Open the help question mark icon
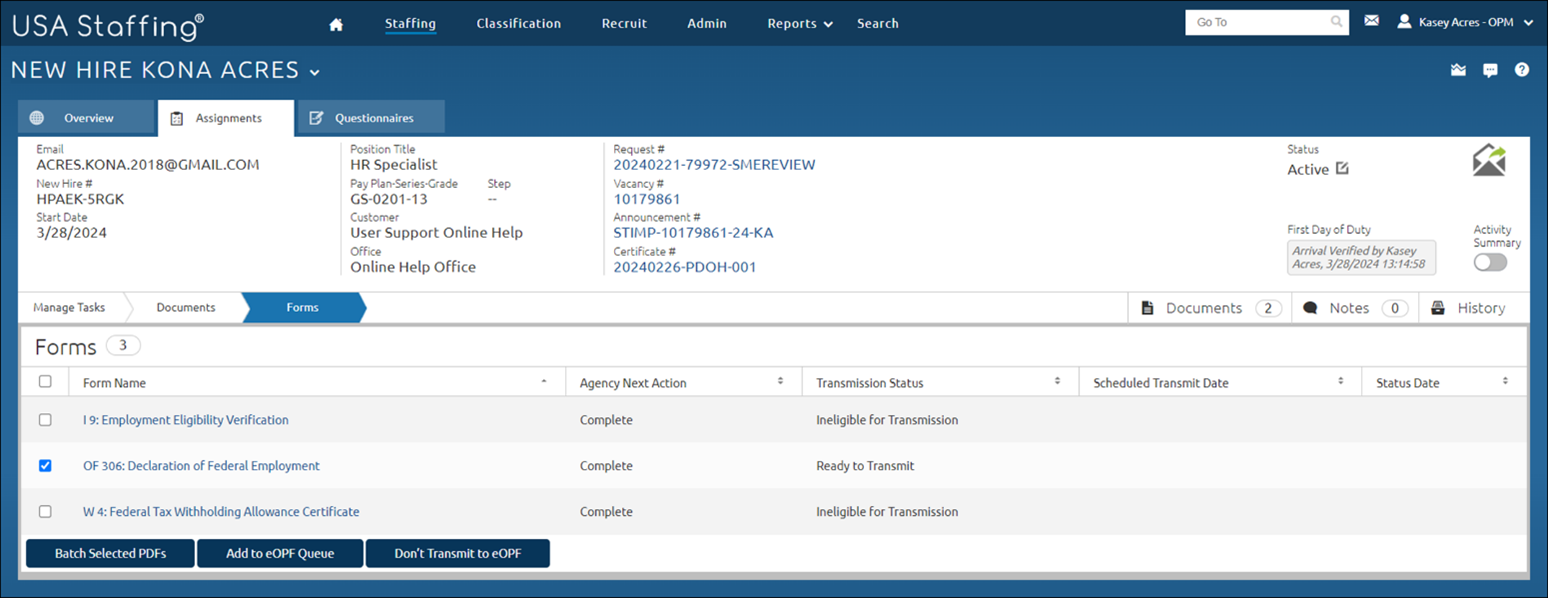Image resolution: width=1548 pixels, height=598 pixels. pos(1522,70)
